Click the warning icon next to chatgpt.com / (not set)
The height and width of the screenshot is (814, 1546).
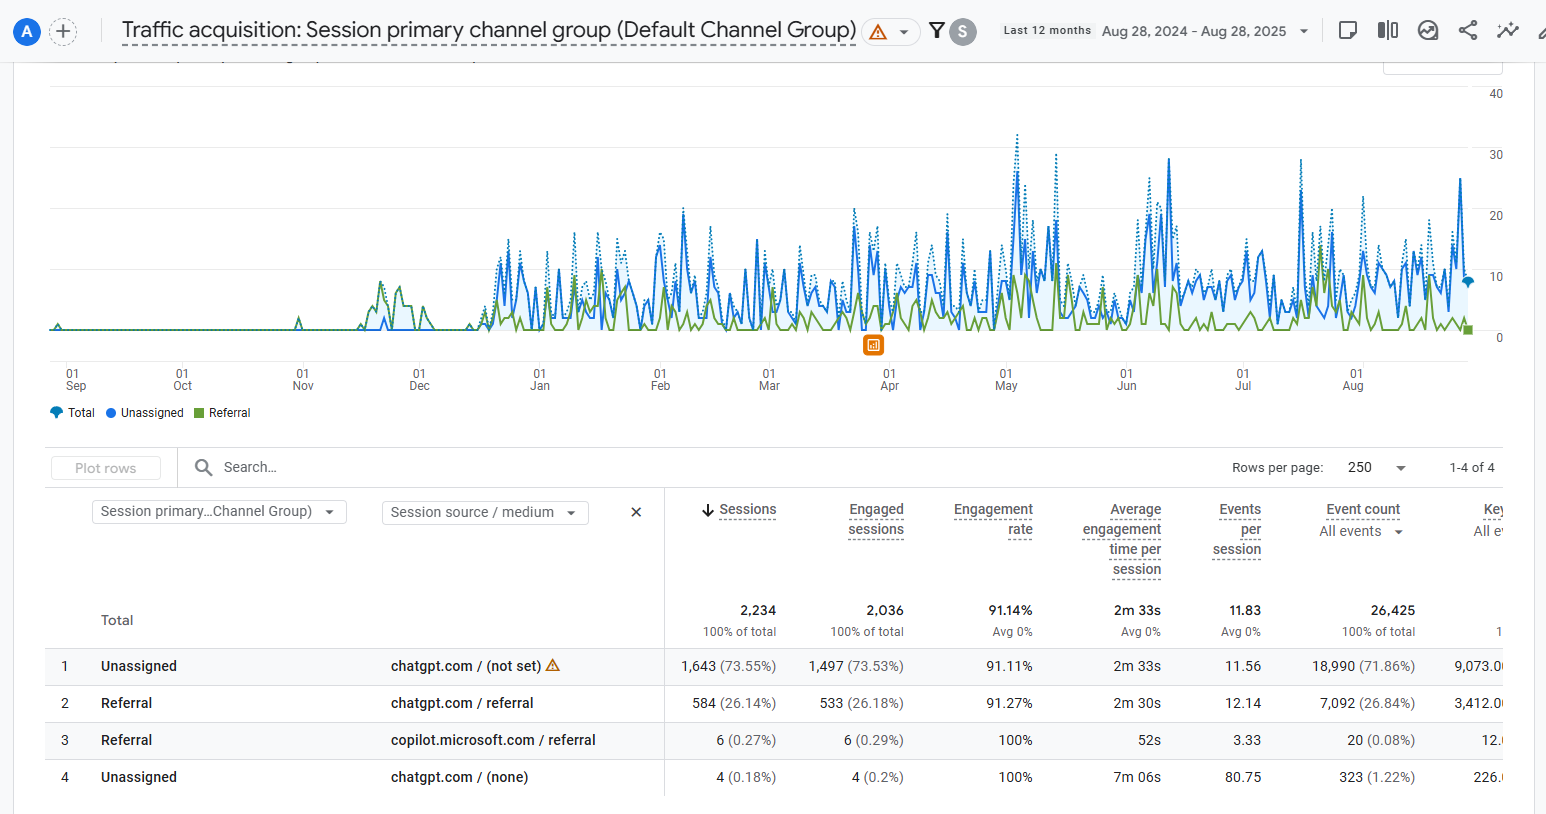[x=553, y=665]
